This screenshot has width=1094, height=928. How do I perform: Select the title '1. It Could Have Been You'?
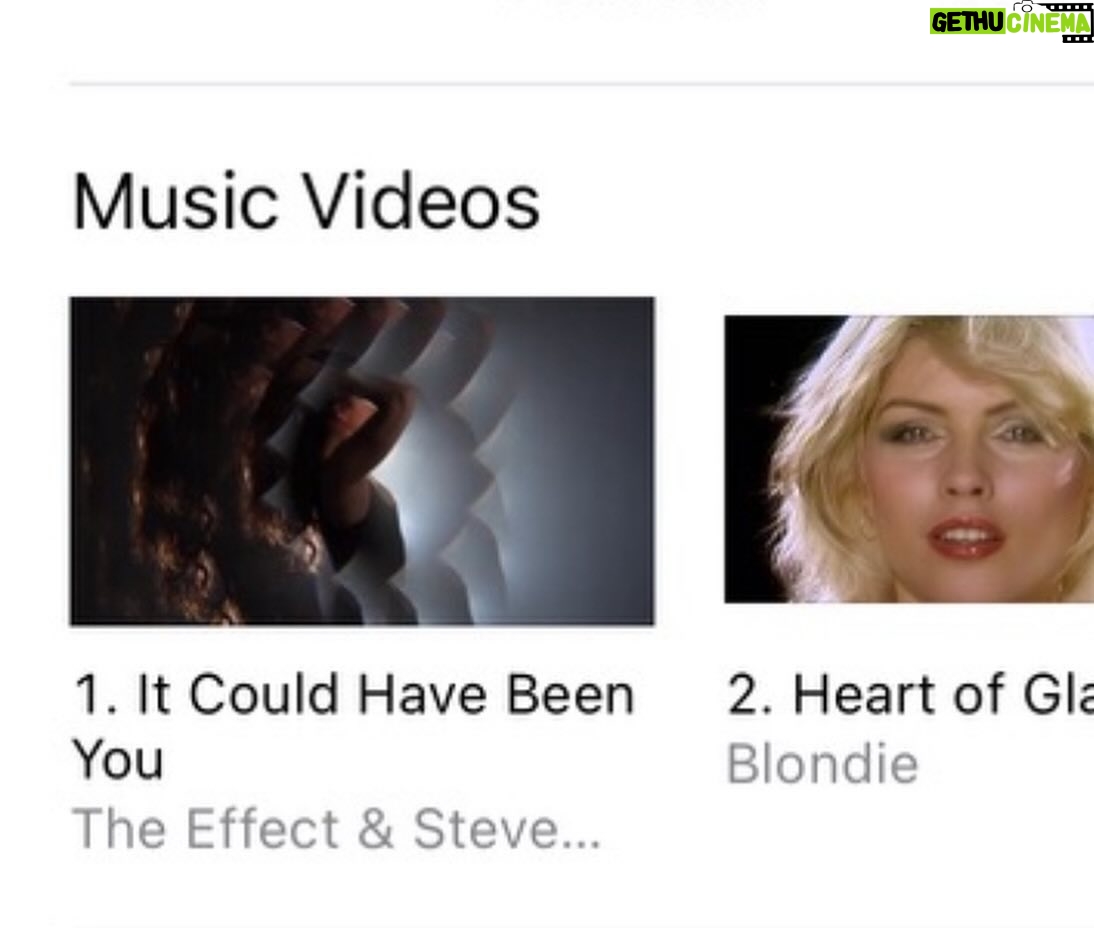354,726
